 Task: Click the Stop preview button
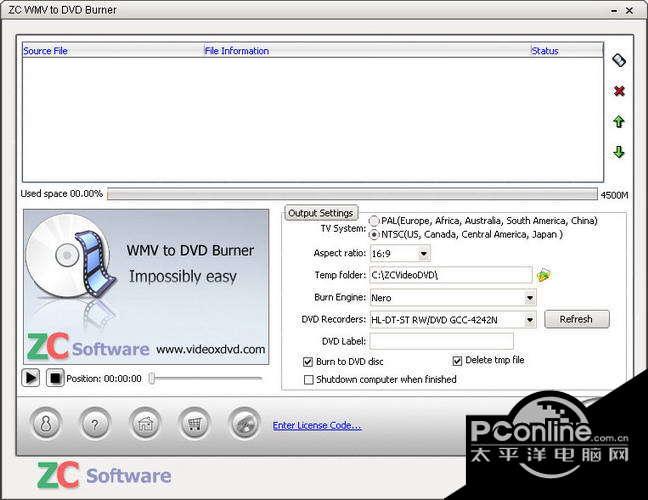[x=55, y=378]
